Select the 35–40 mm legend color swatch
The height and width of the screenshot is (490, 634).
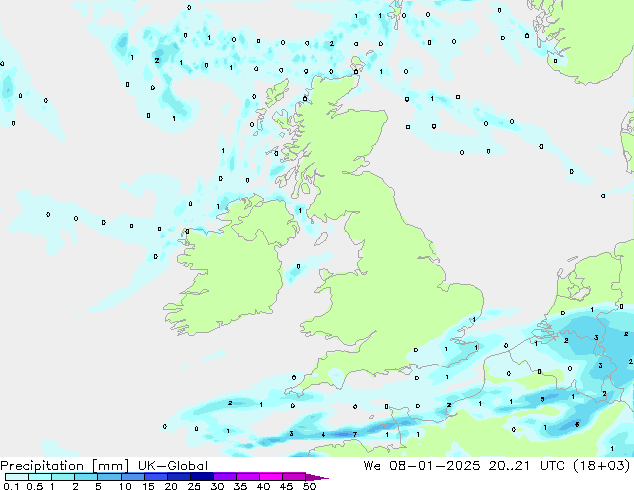(x=247, y=477)
